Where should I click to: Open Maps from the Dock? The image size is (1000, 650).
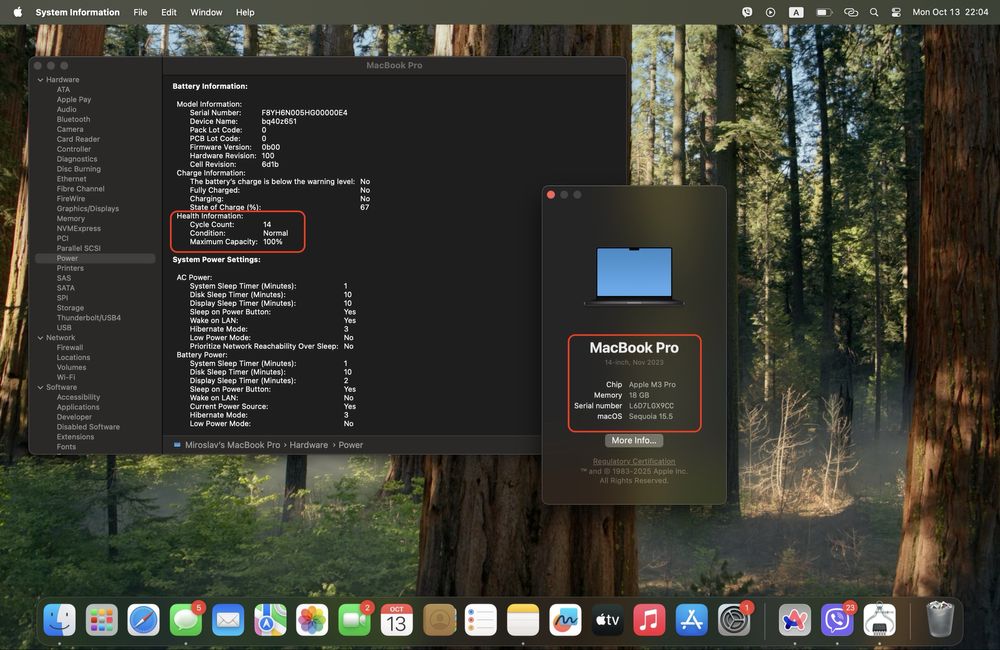[270, 619]
